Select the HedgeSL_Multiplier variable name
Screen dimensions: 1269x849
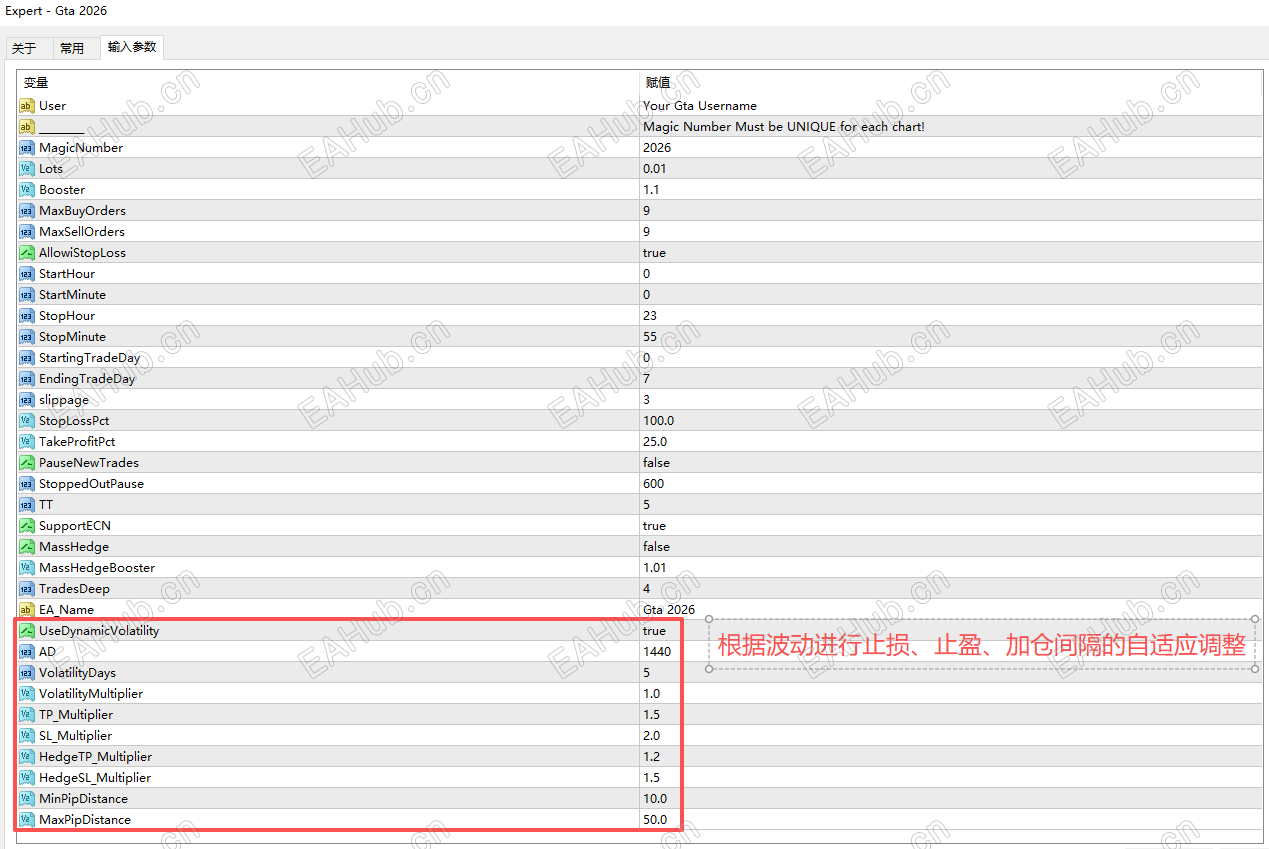pos(95,778)
